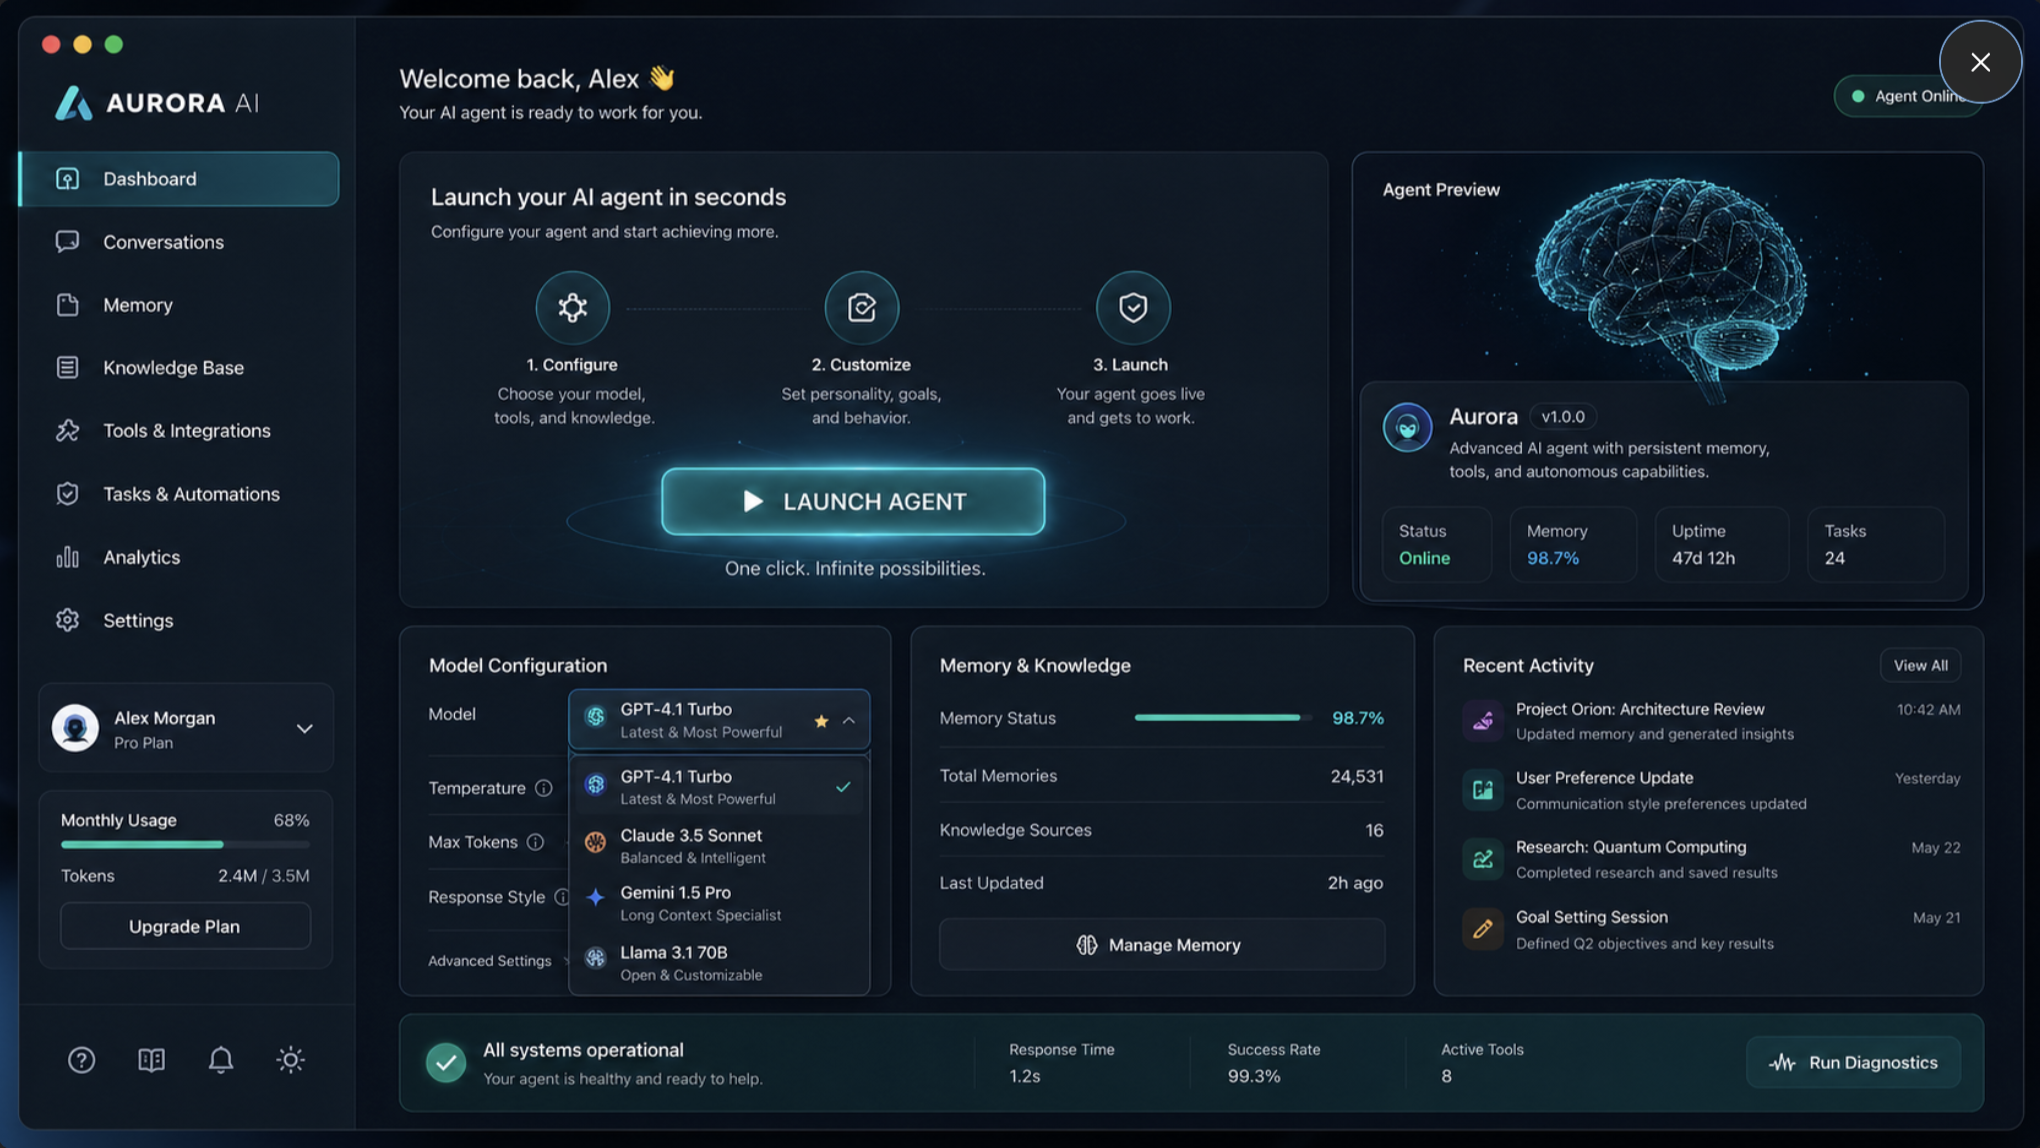The height and width of the screenshot is (1148, 2040).
Task: Go to Tools & Integrations
Action: (x=186, y=430)
